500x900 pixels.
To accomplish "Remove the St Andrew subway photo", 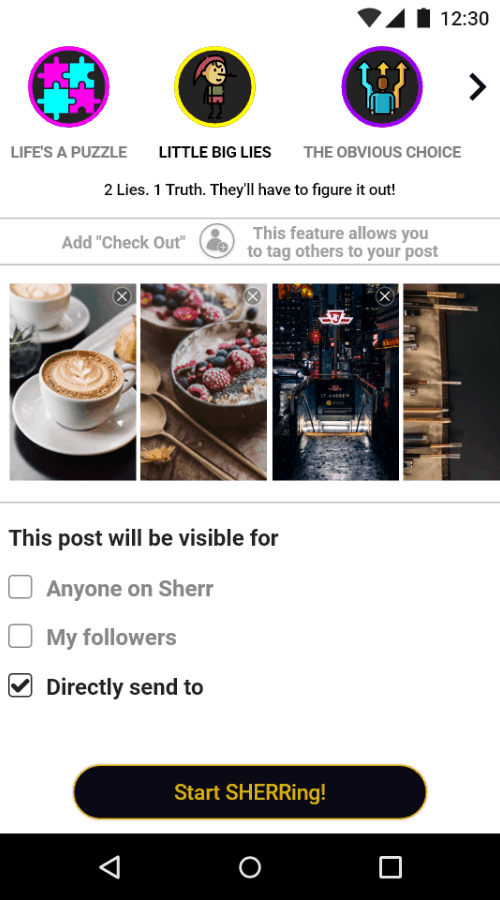I will tap(385, 297).
